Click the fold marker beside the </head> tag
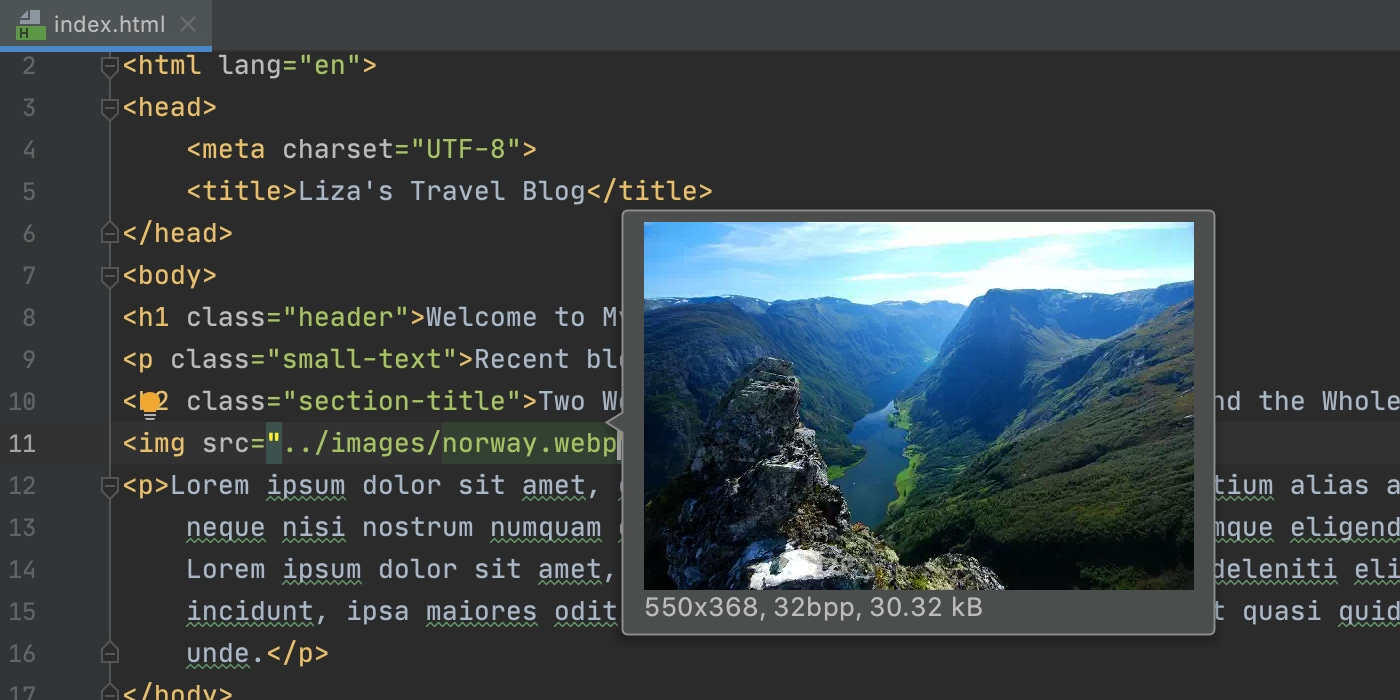 [x=110, y=234]
